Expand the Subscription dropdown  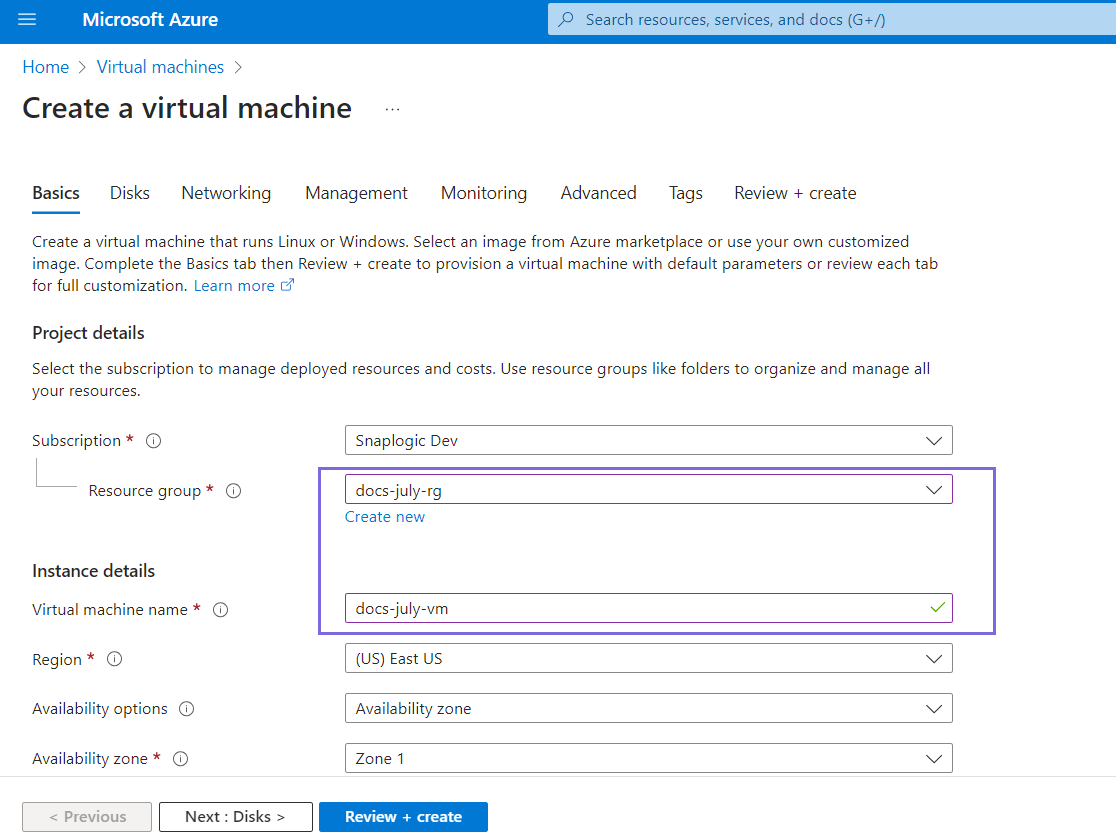tap(648, 440)
